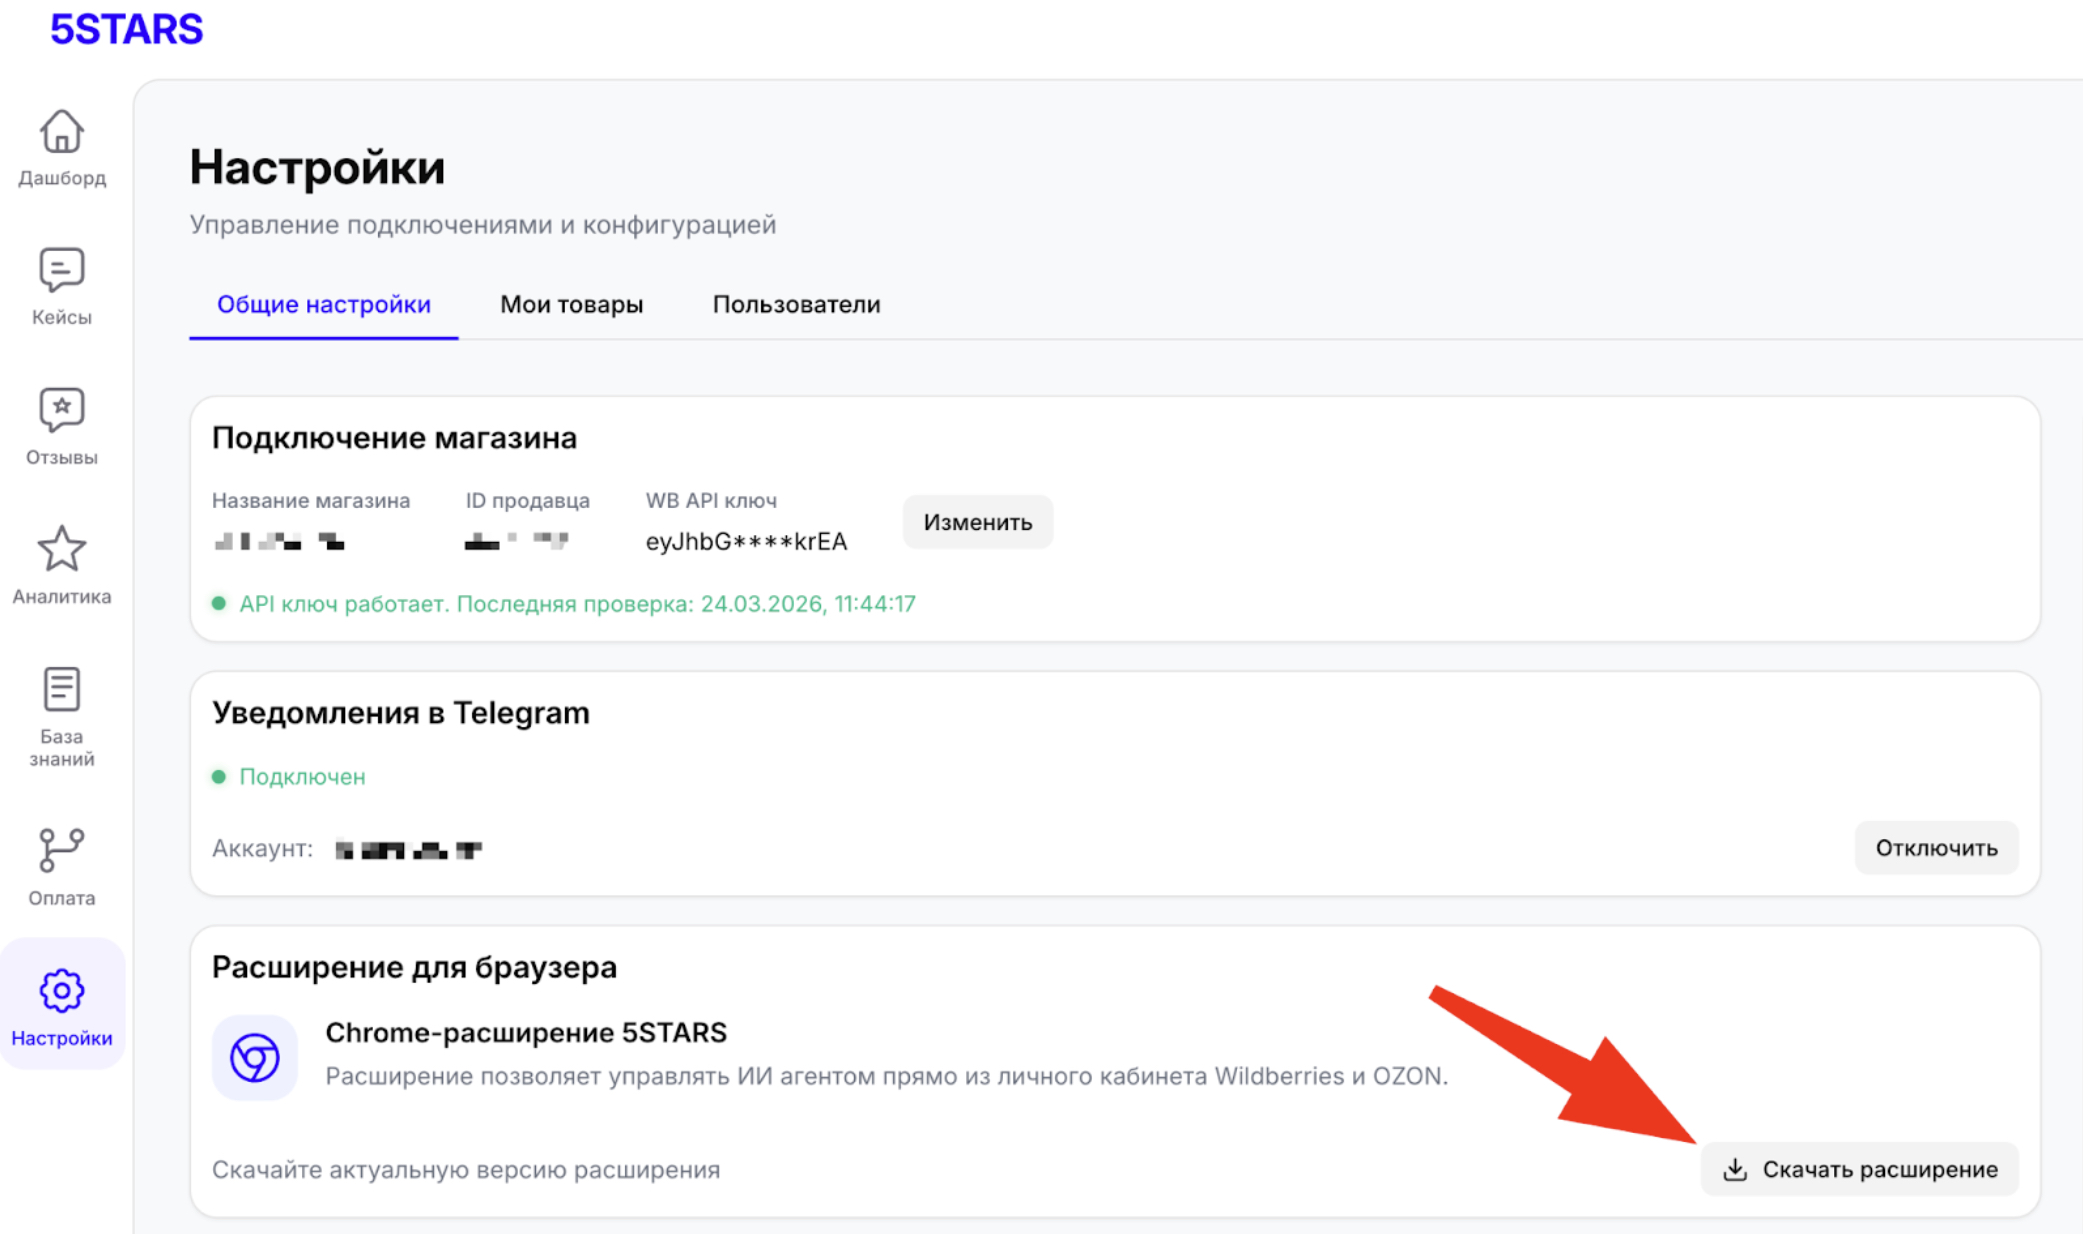This screenshot has width=2083, height=1234.
Task: Click Уведомления в Telegram heading
Action: (x=400, y=713)
